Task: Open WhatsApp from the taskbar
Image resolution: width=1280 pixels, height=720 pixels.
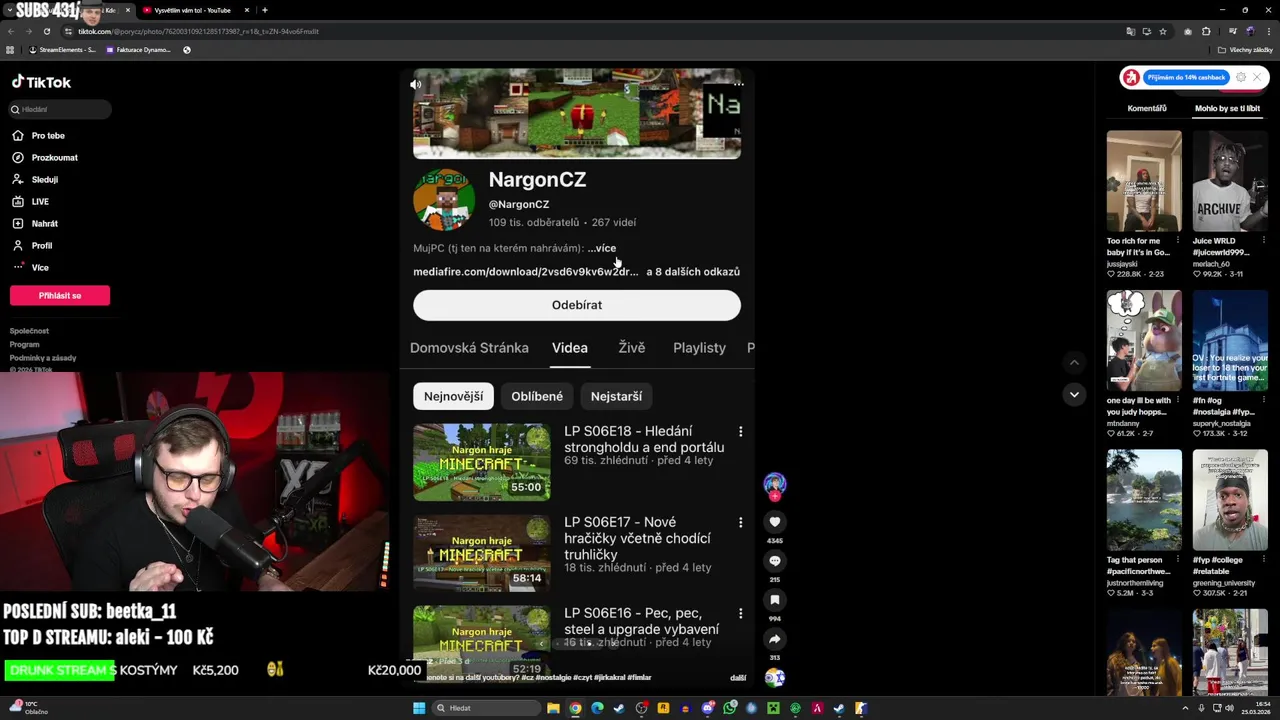Action: (729, 708)
